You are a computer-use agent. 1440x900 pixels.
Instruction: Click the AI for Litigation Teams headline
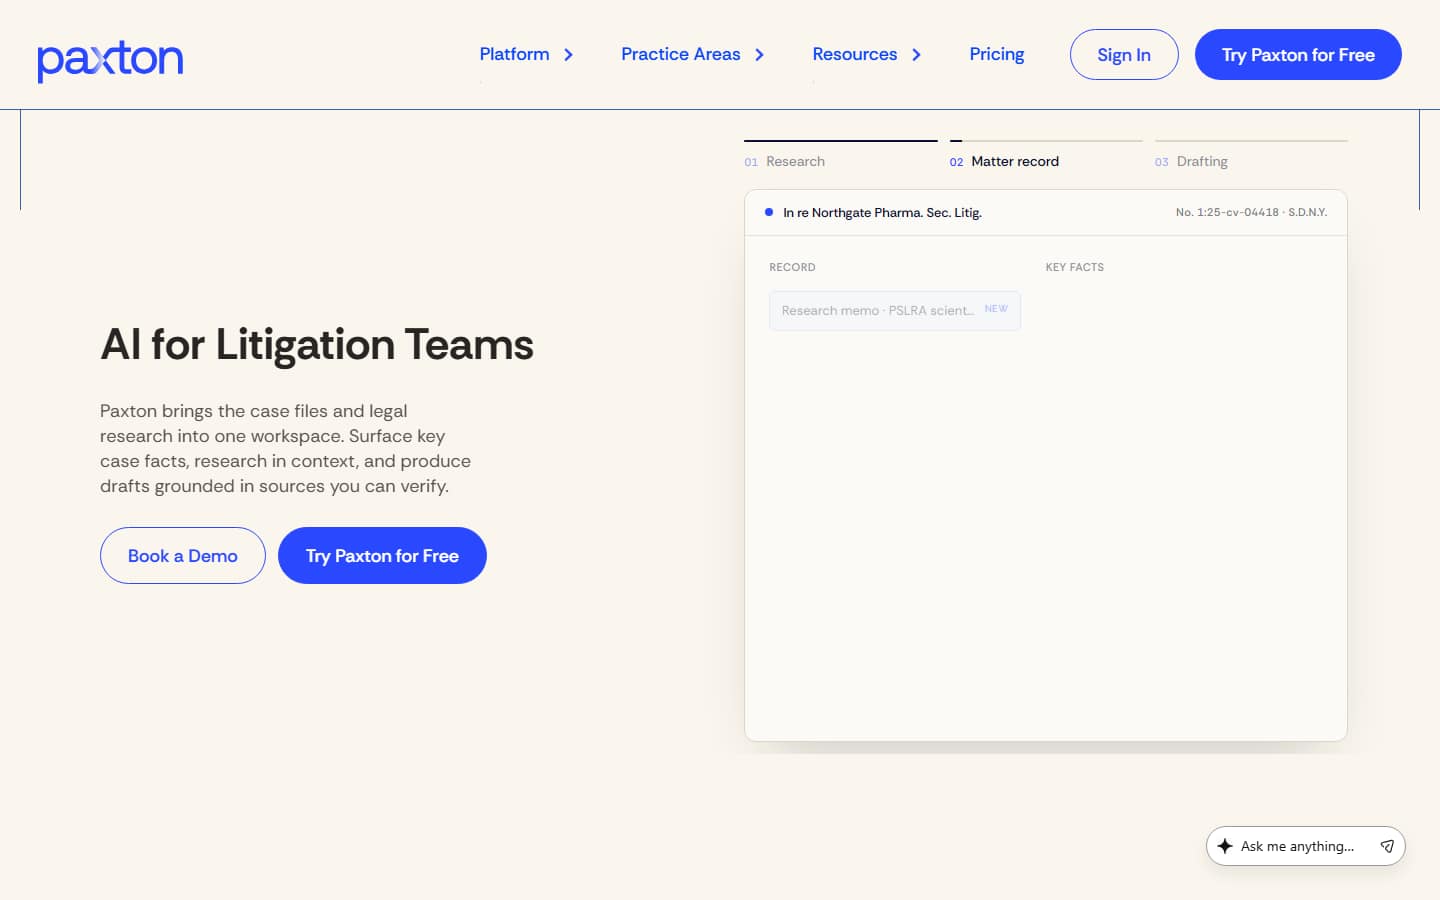pos(317,345)
